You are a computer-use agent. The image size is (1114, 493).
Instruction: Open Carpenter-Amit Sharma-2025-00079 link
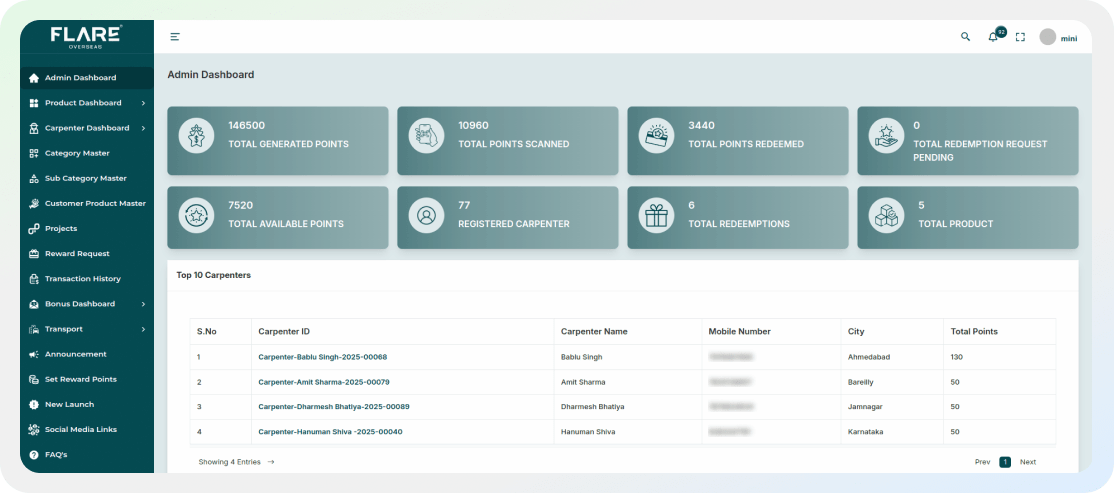[324, 382]
